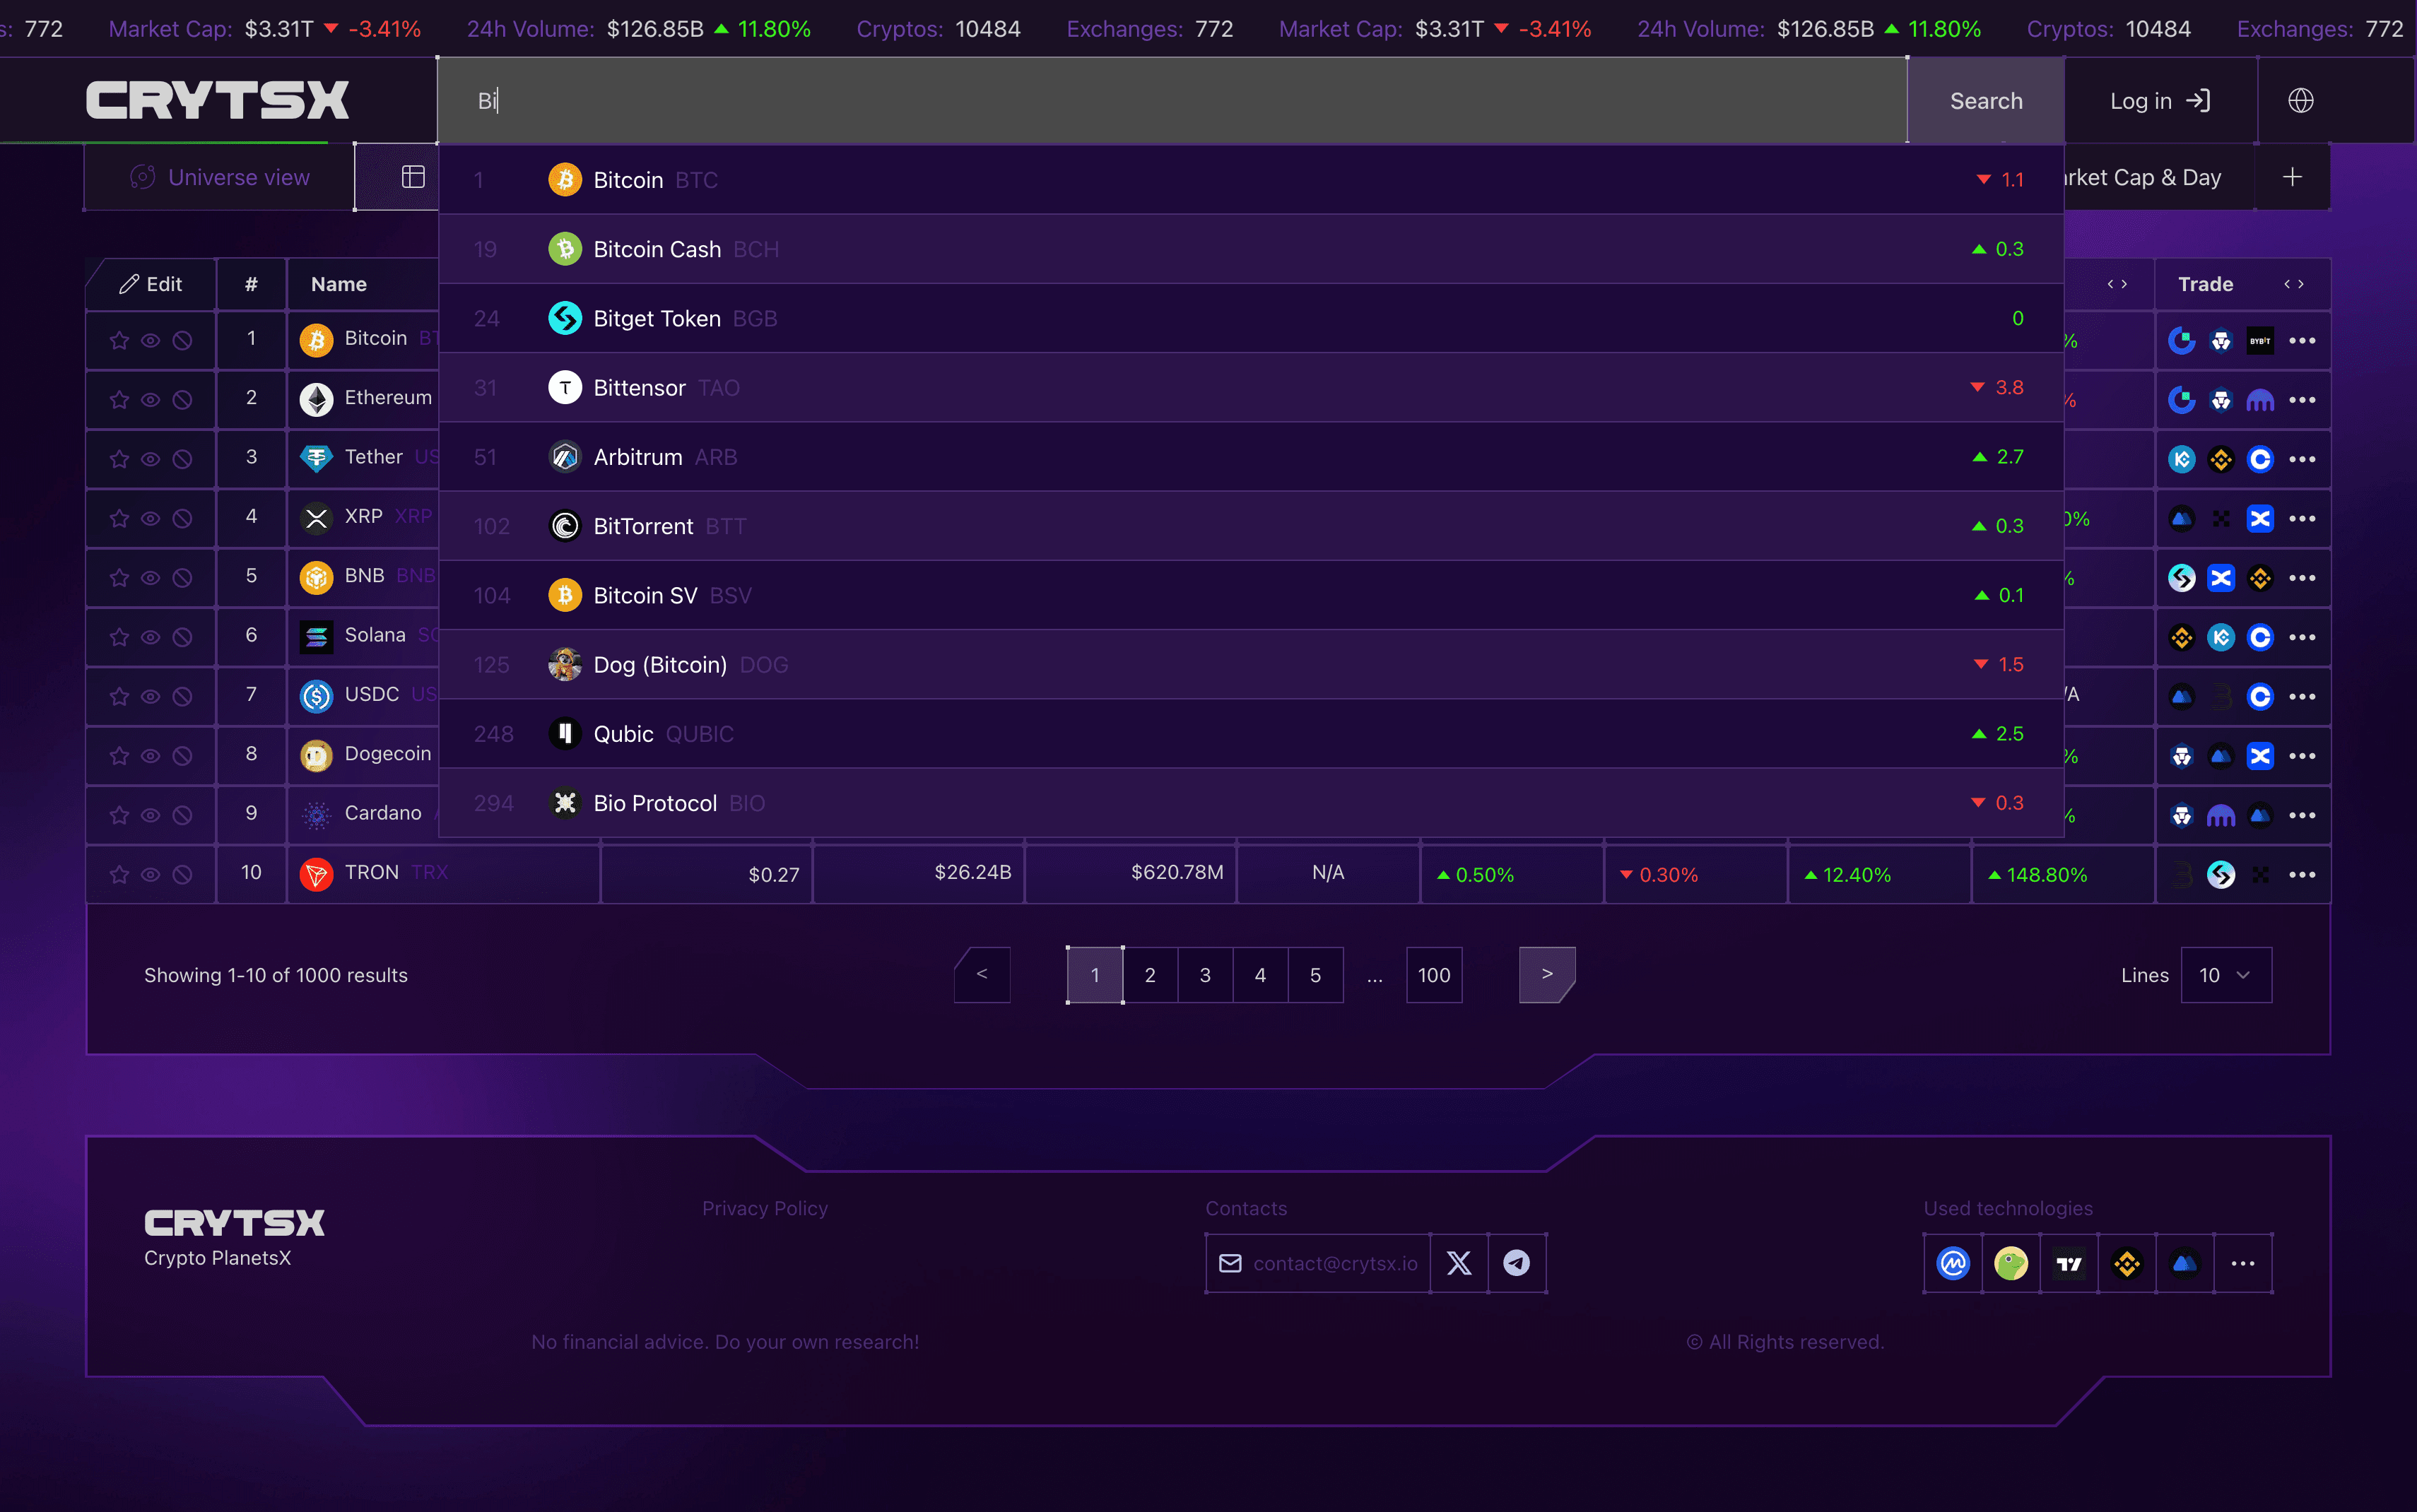Select Bitget Token BGB search suggestion

click(x=1251, y=318)
